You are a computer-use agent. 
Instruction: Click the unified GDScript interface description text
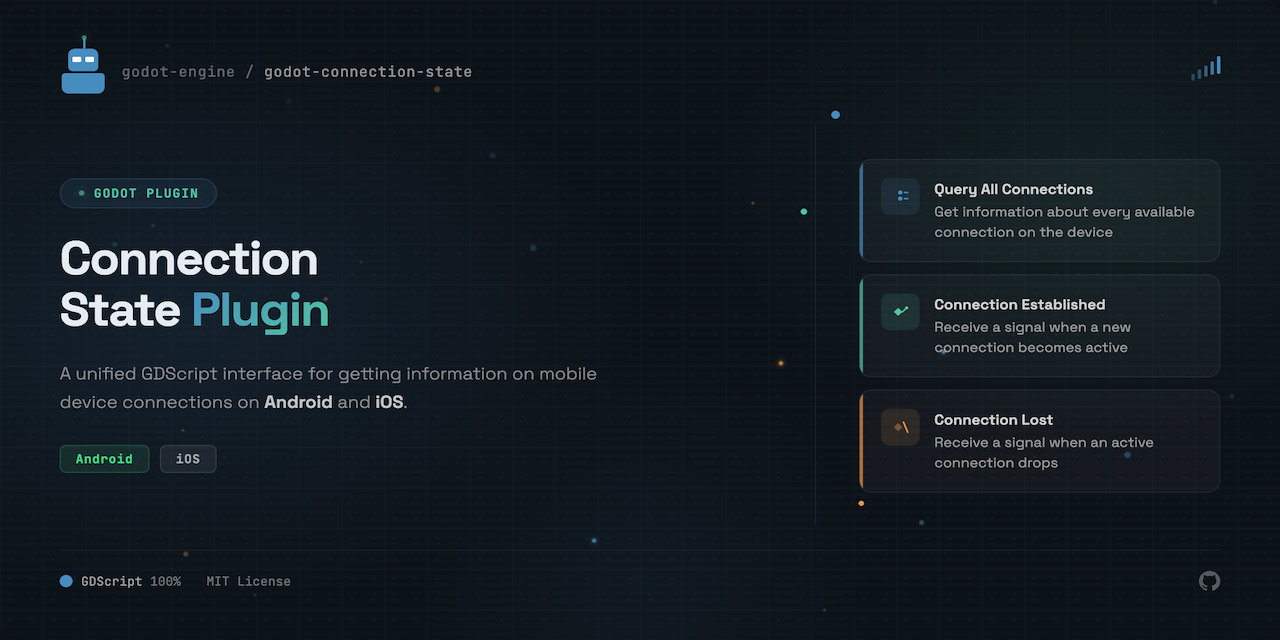[328, 388]
